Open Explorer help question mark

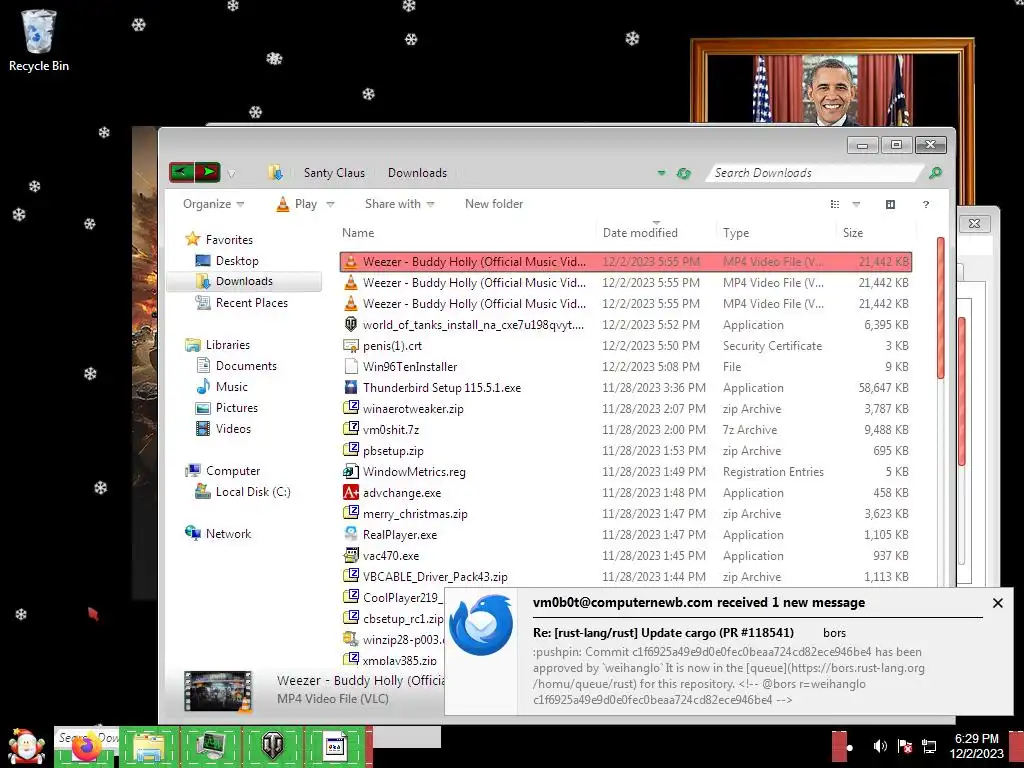[x=925, y=204]
